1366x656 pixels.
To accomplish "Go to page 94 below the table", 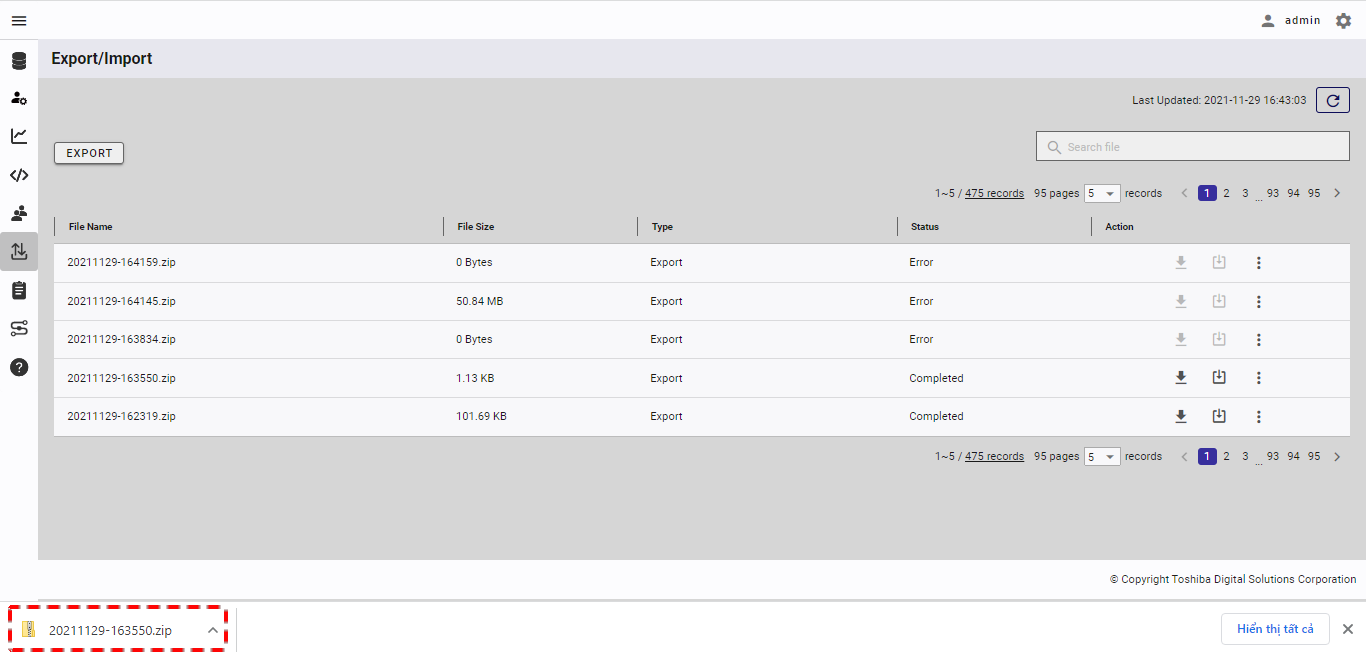I will point(1294,456).
